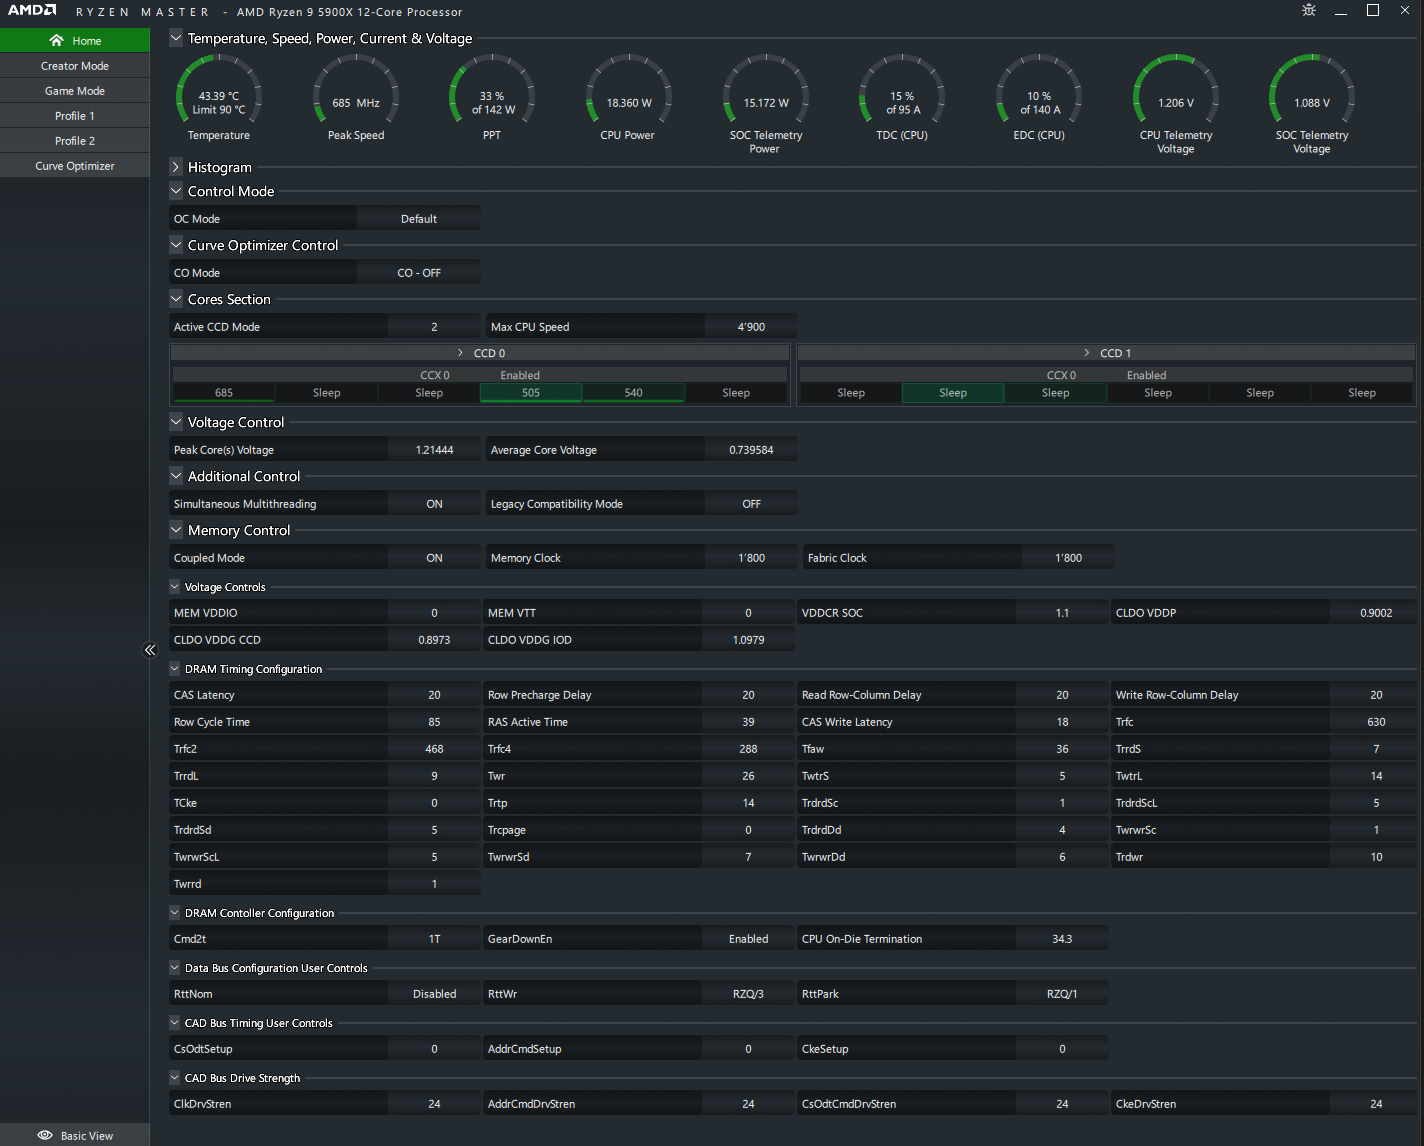This screenshot has height=1146, width=1424.
Task: Click OC Mode Default value
Action: click(x=419, y=219)
